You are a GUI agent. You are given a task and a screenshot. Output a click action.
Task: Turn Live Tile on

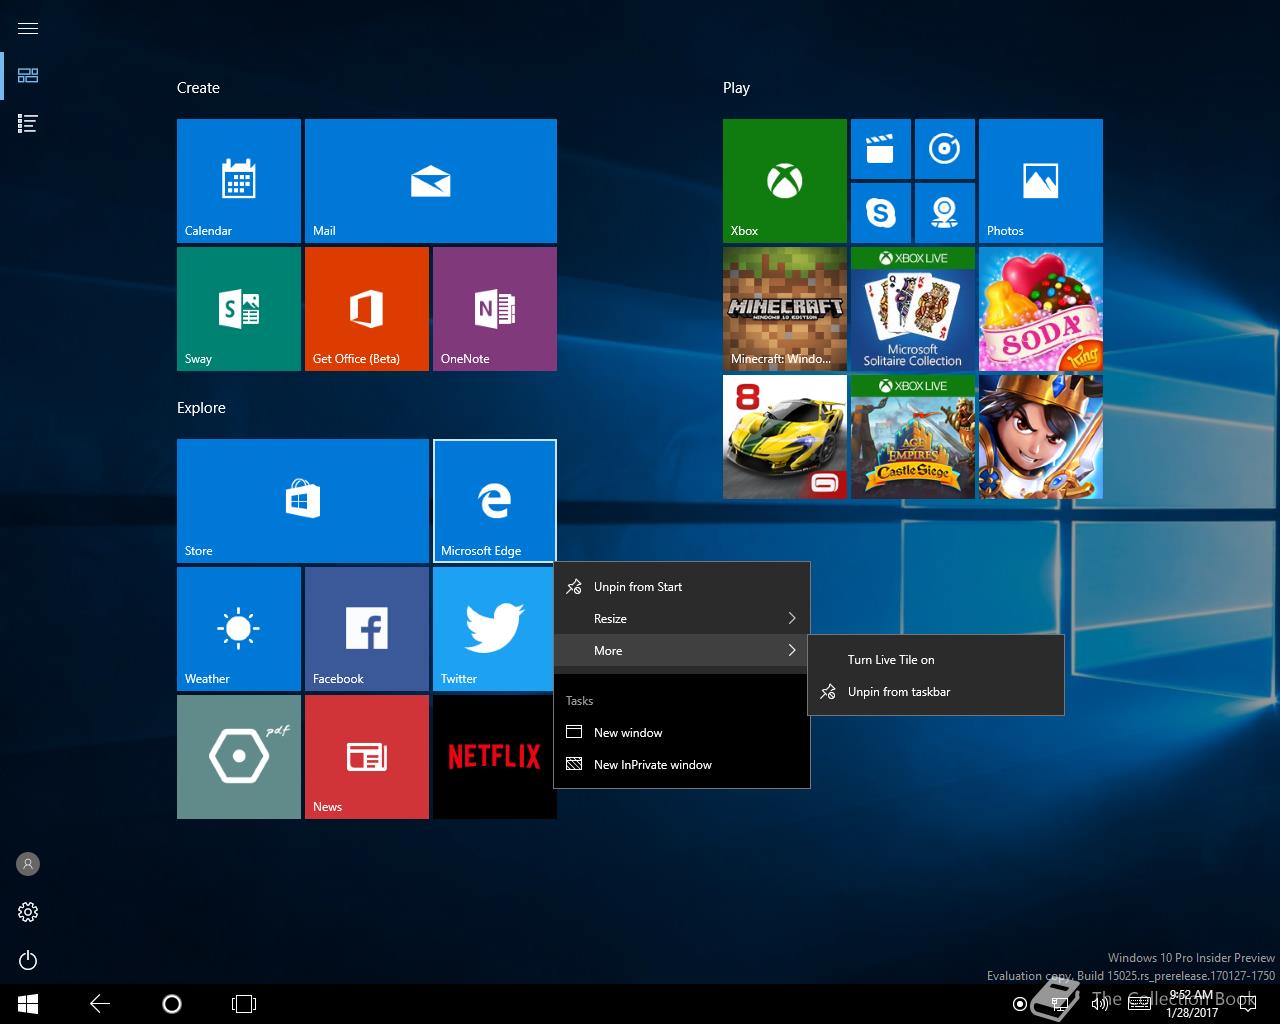pos(936,660)
